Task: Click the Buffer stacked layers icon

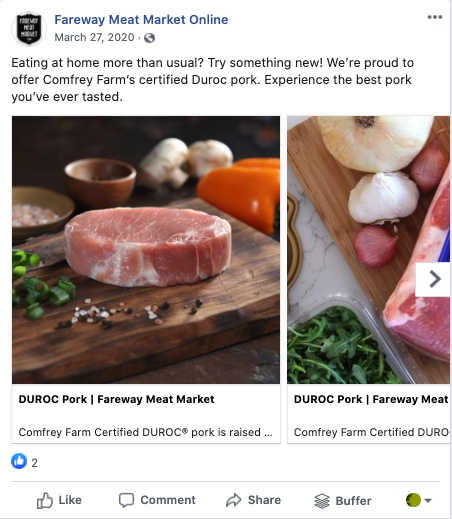Action: 322,501
